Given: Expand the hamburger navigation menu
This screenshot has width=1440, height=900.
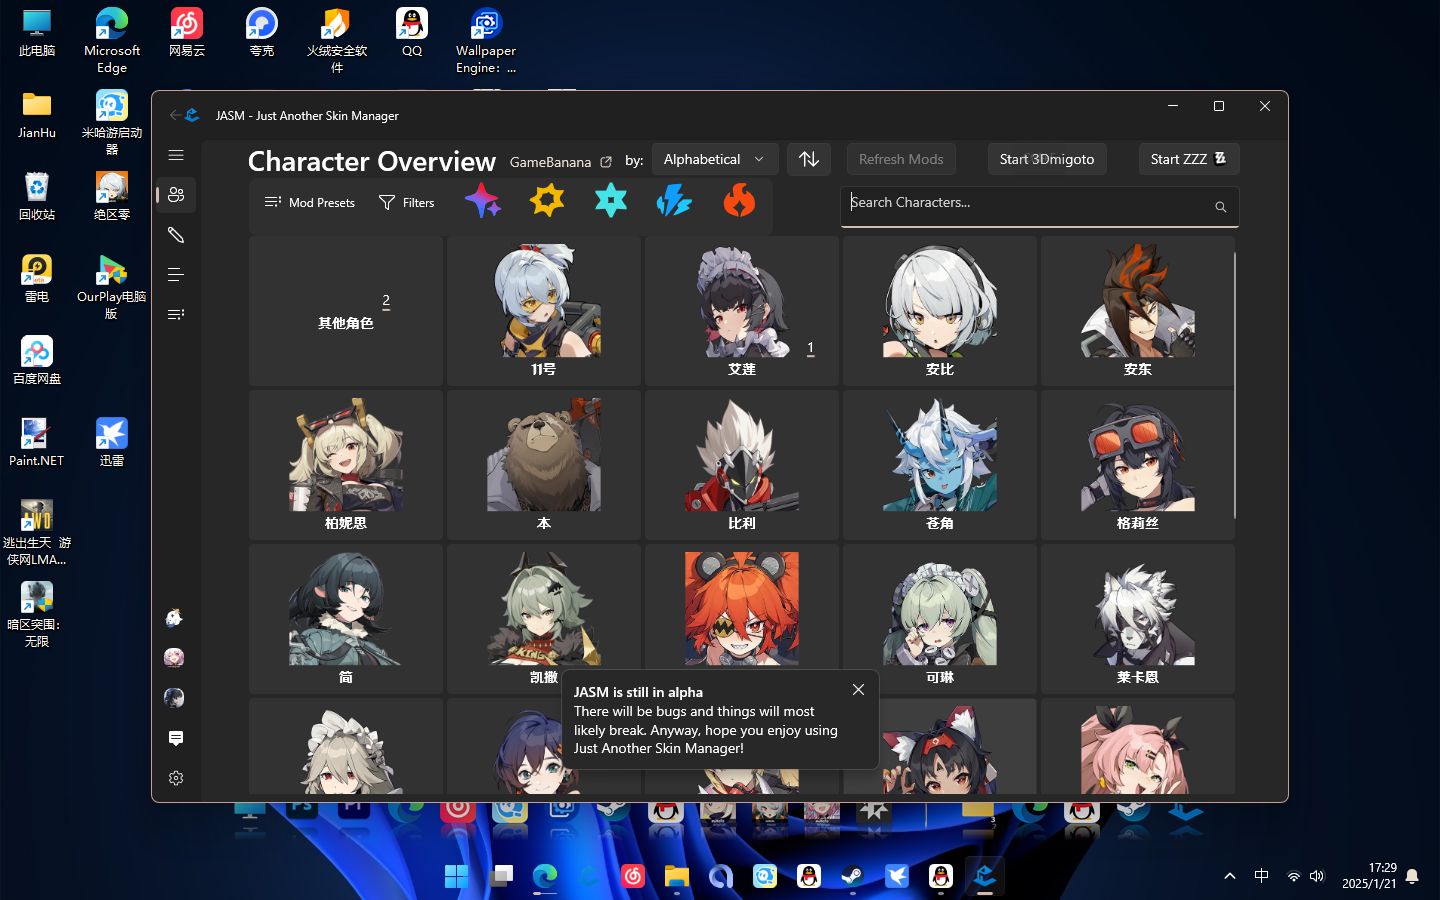Looking at the screenshot, I should tap(176, 155).
